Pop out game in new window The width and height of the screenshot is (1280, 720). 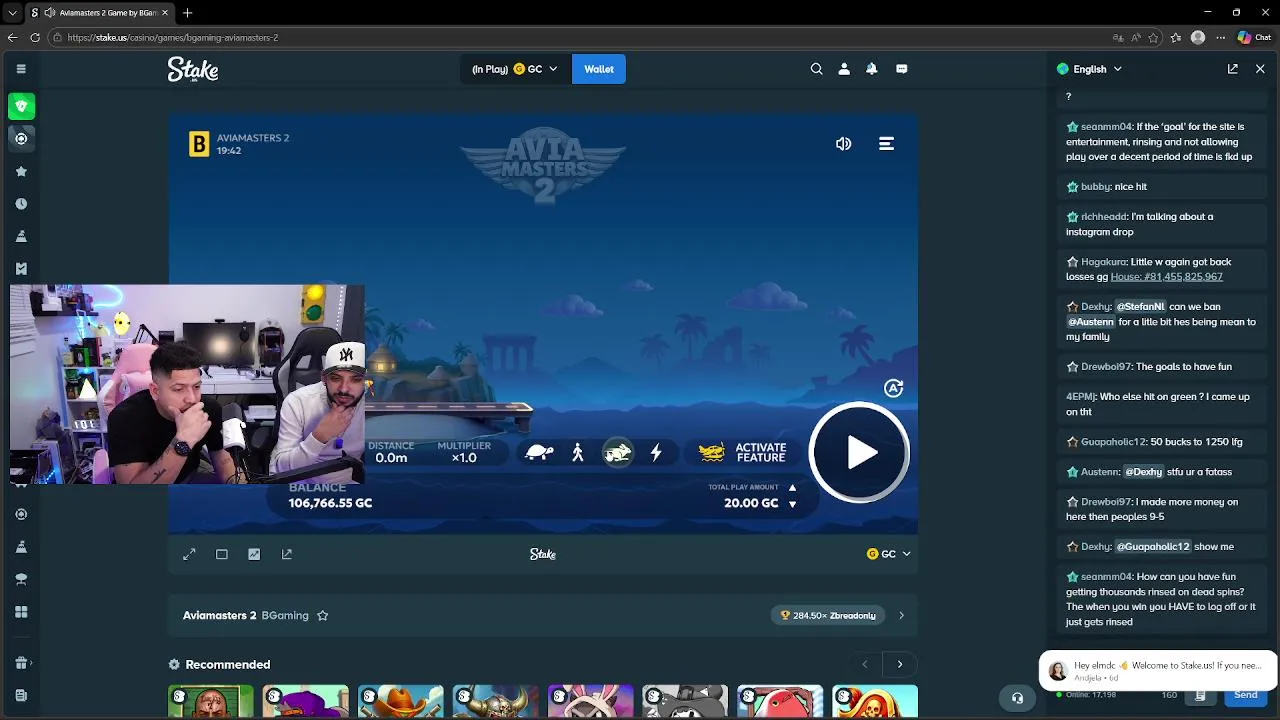(x=287, y=554)
